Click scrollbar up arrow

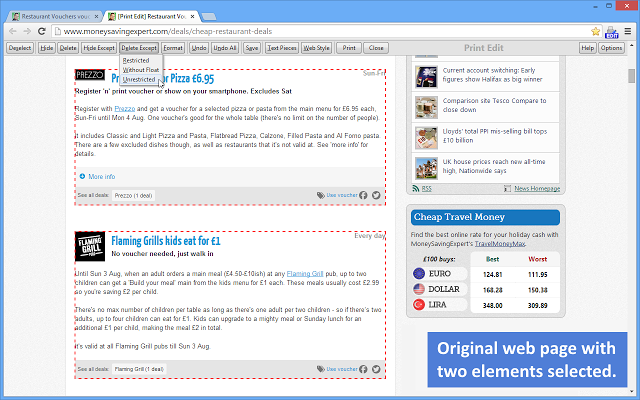click(x=631, y=45)
